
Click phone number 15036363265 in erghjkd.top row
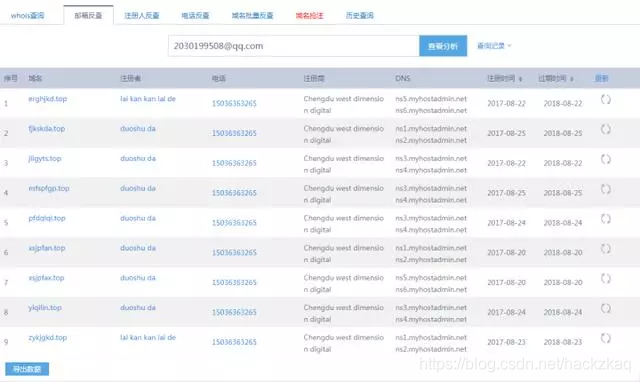tap(234, 103)
